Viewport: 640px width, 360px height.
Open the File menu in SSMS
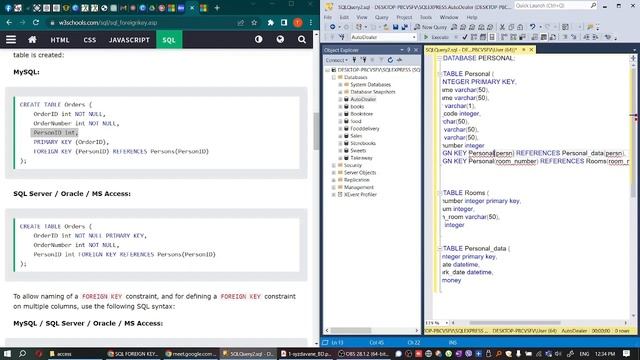[x=328, y=17]
